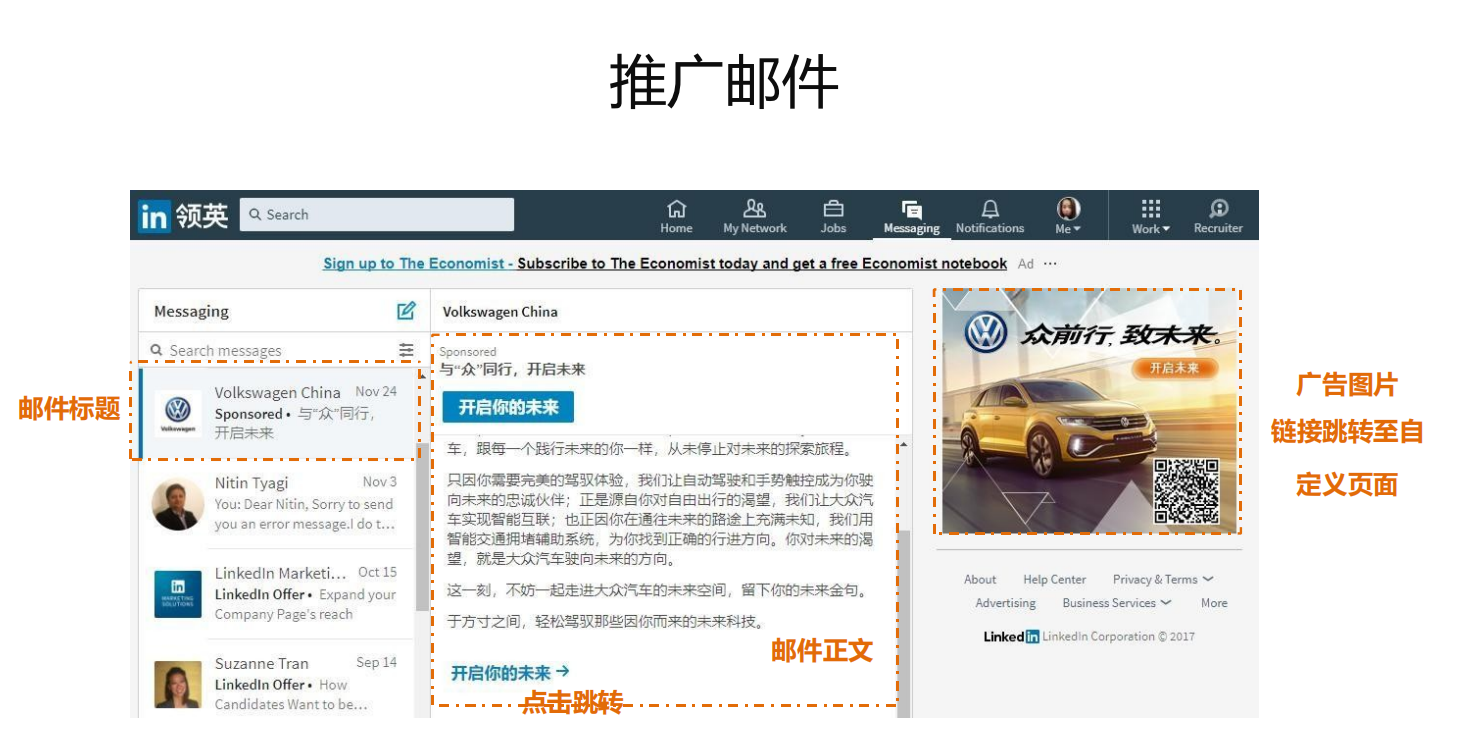Open message filter settings icon

pyautogui.click(x=406, y=350)
